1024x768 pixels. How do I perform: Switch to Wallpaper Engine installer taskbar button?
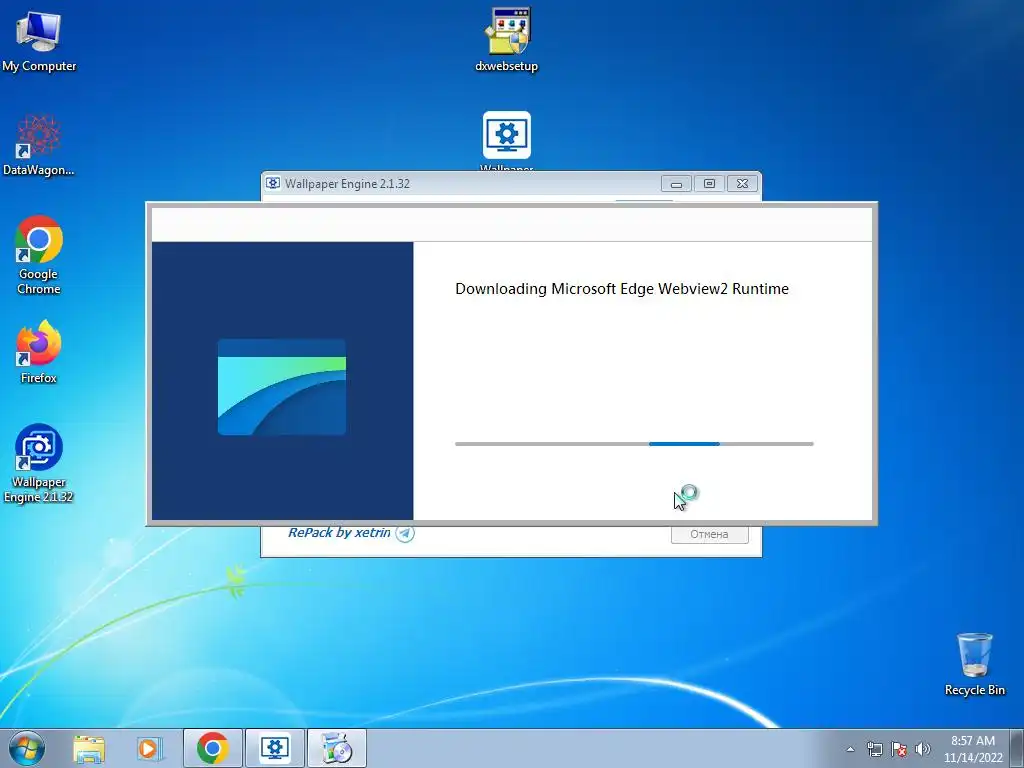(x=274, y=748)
